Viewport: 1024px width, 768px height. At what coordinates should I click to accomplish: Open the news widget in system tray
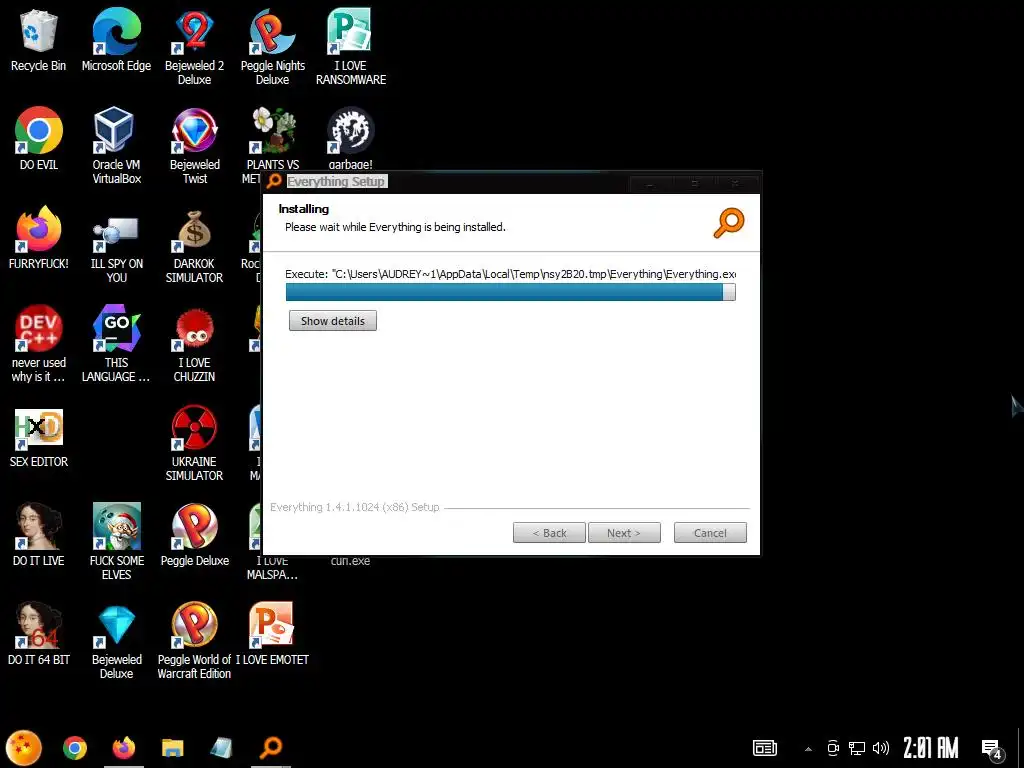click(765, 748)
